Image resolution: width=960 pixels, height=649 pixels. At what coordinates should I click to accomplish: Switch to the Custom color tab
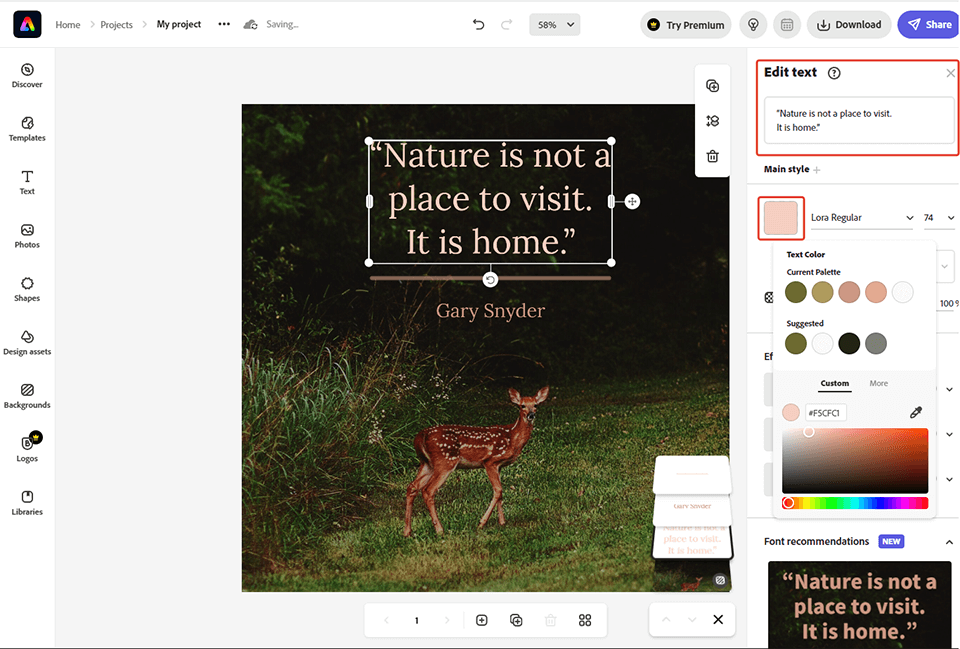pyautogui.click(x=834, y=383)
